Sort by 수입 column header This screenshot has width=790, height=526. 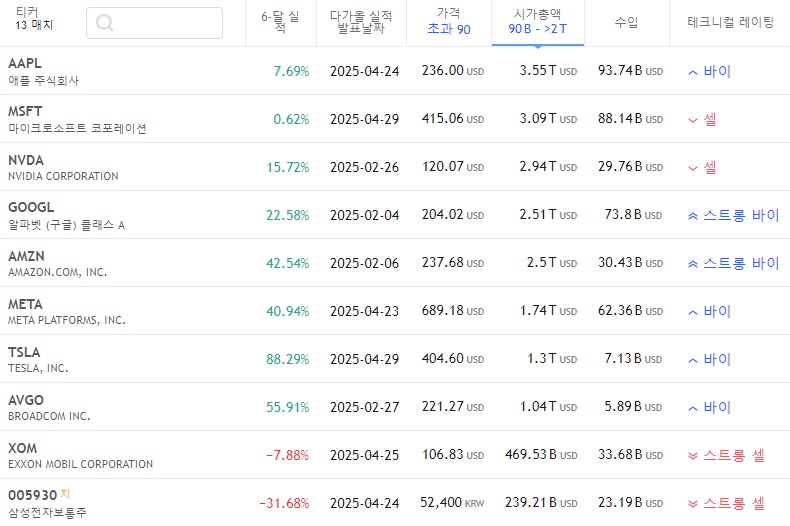pyautogui.click(x=626, y=22)
